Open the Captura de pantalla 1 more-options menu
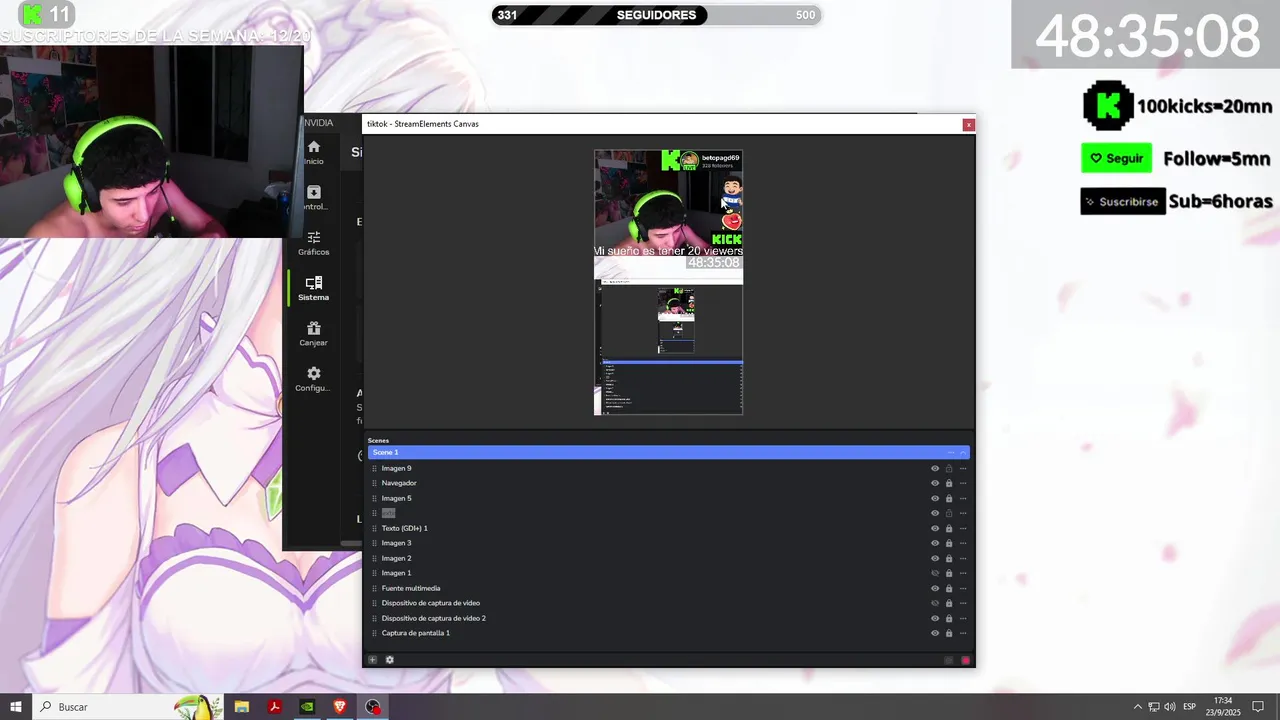 click(963, 633)
